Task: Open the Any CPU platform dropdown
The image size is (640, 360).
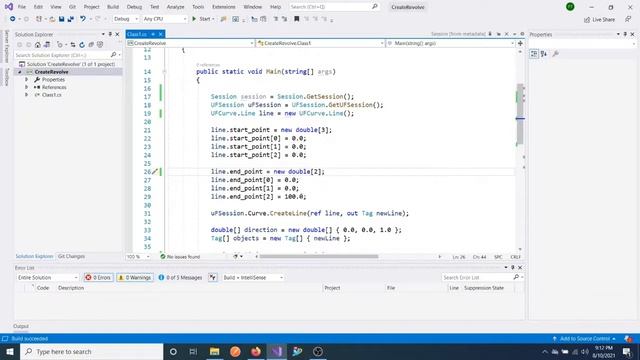Action: [x=164, y=19]
